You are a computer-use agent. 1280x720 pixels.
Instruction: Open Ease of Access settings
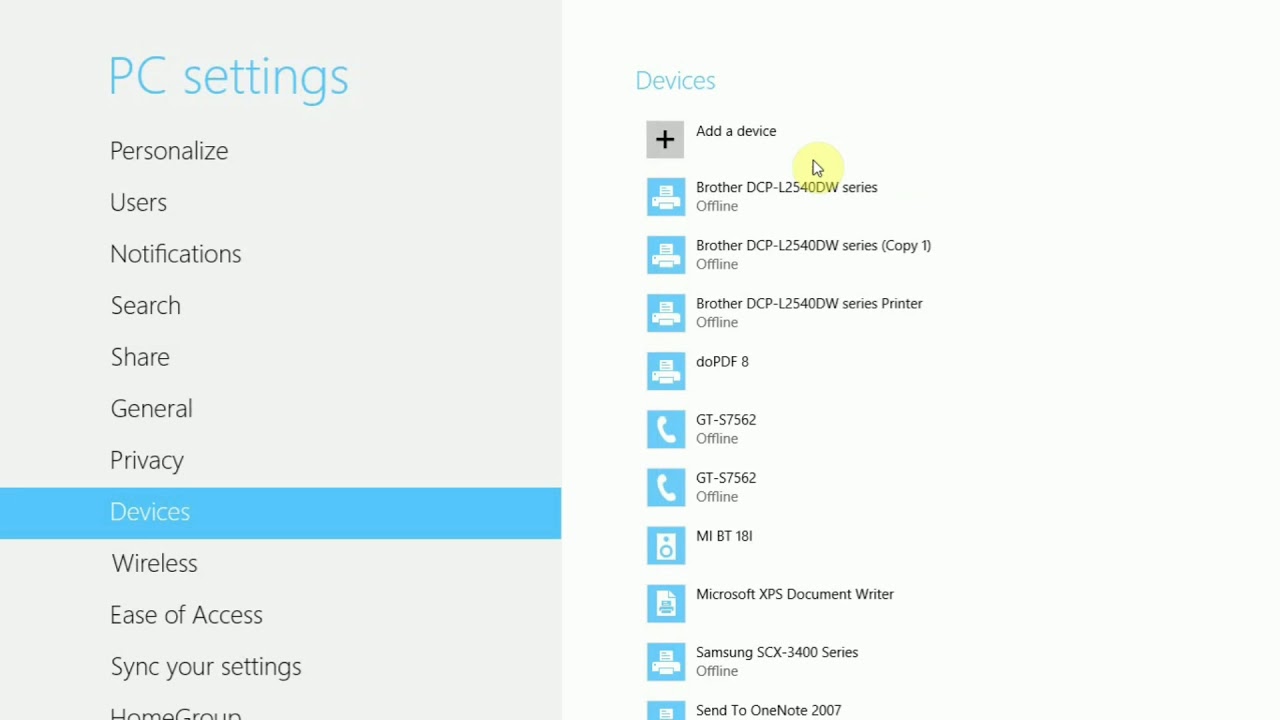point(186,615)
